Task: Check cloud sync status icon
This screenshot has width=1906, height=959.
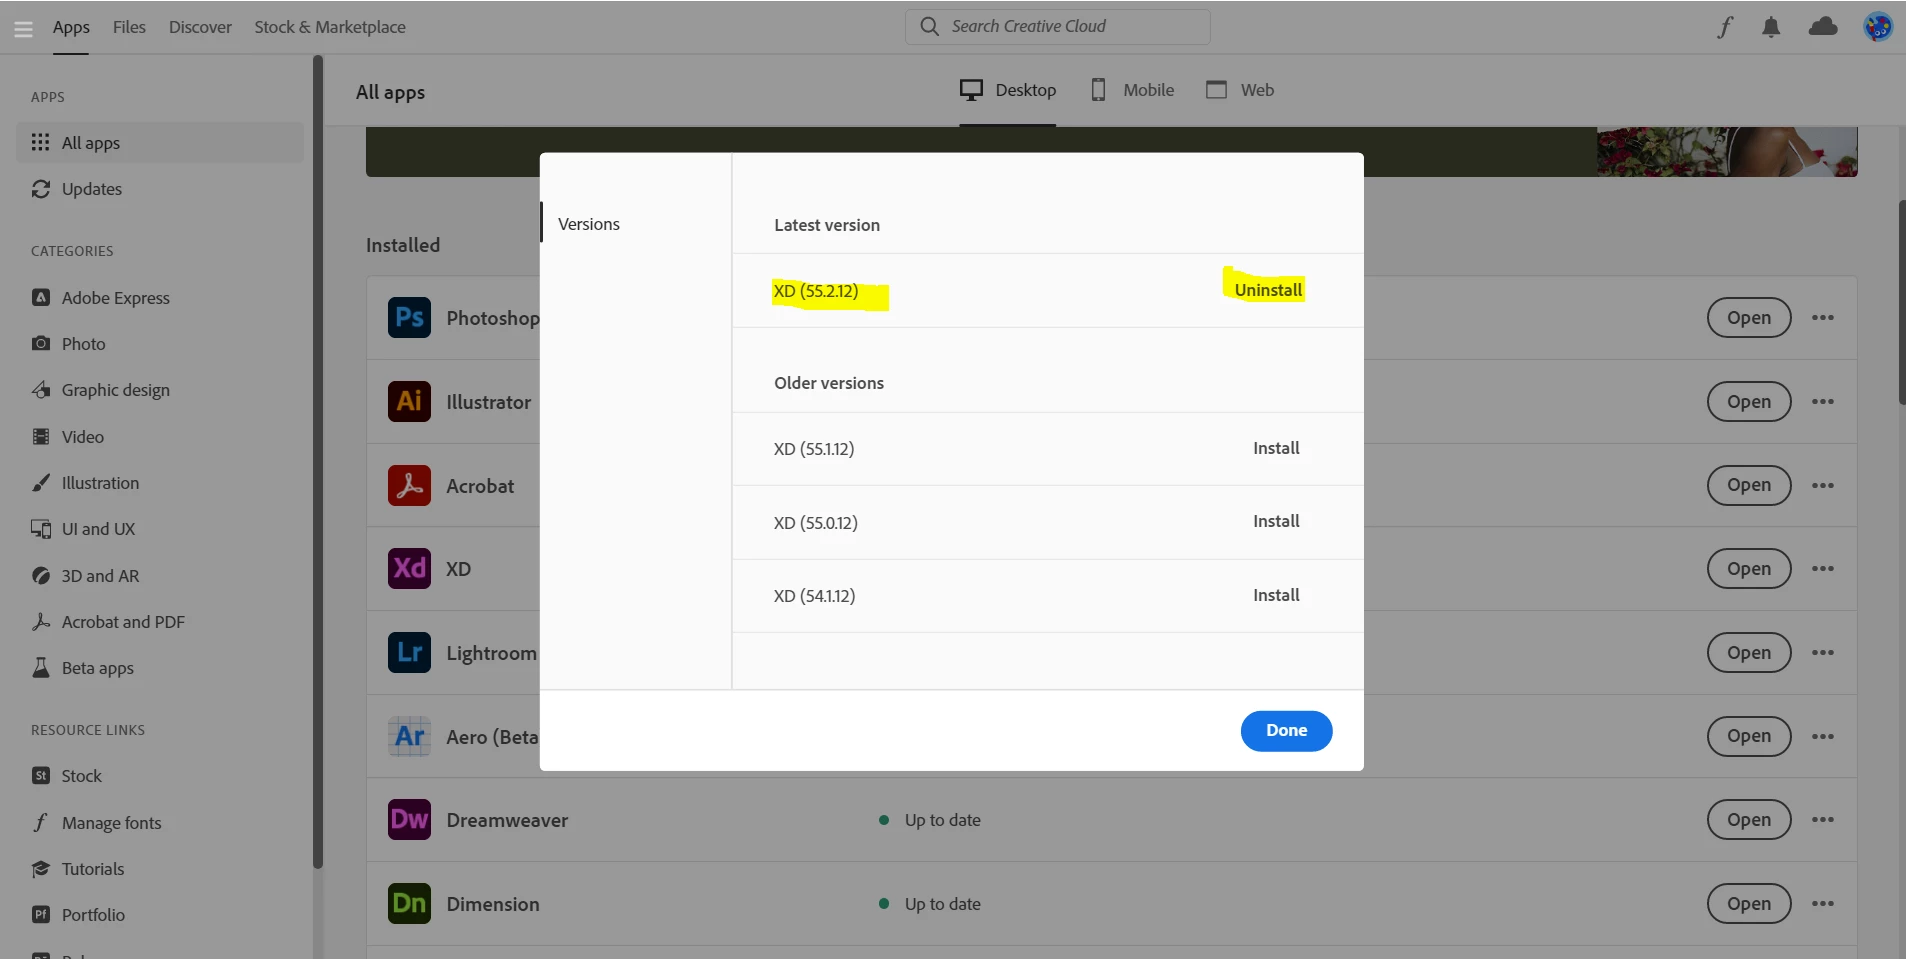Action: pyautogui.click(x=1823, y=27)
